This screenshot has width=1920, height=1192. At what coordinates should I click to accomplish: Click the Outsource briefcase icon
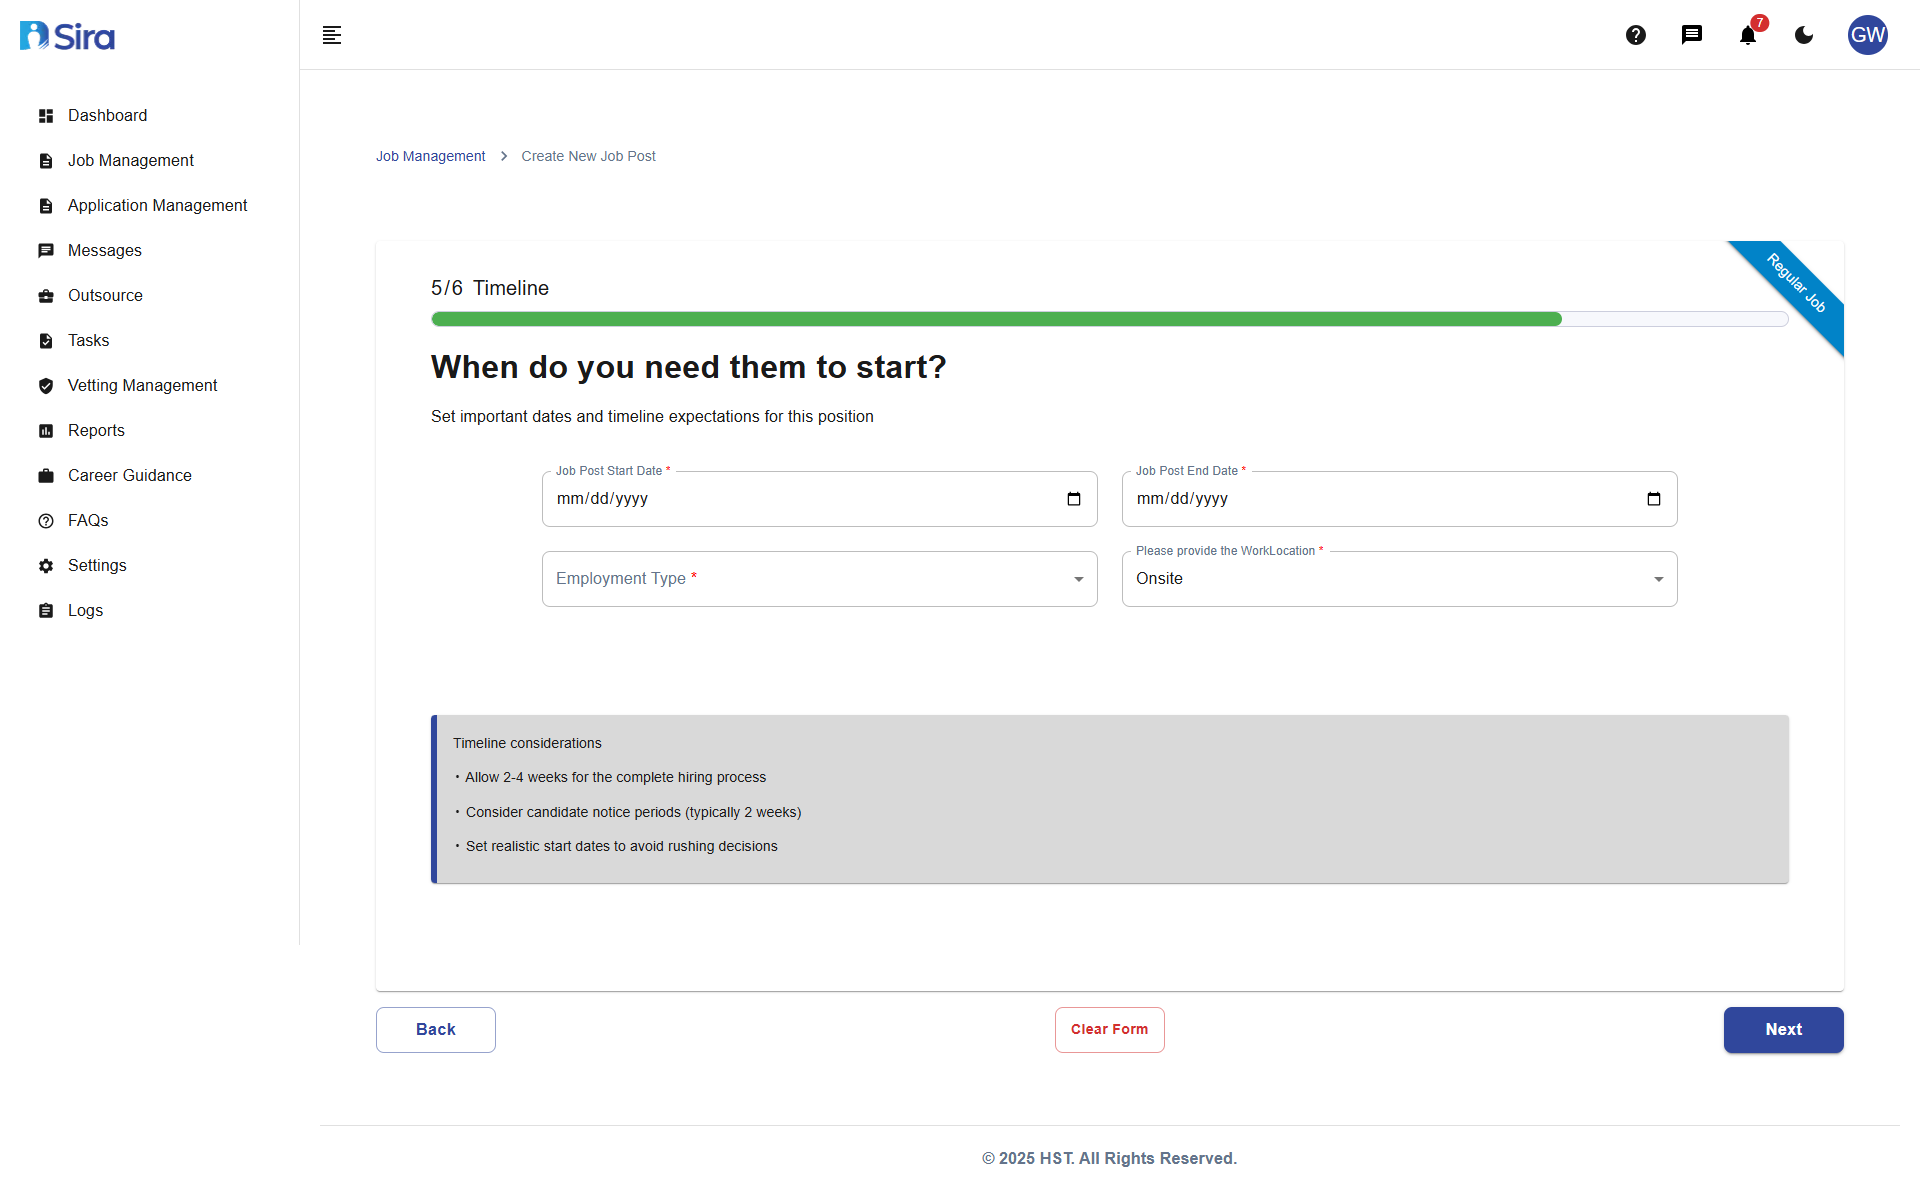[46, 295]
